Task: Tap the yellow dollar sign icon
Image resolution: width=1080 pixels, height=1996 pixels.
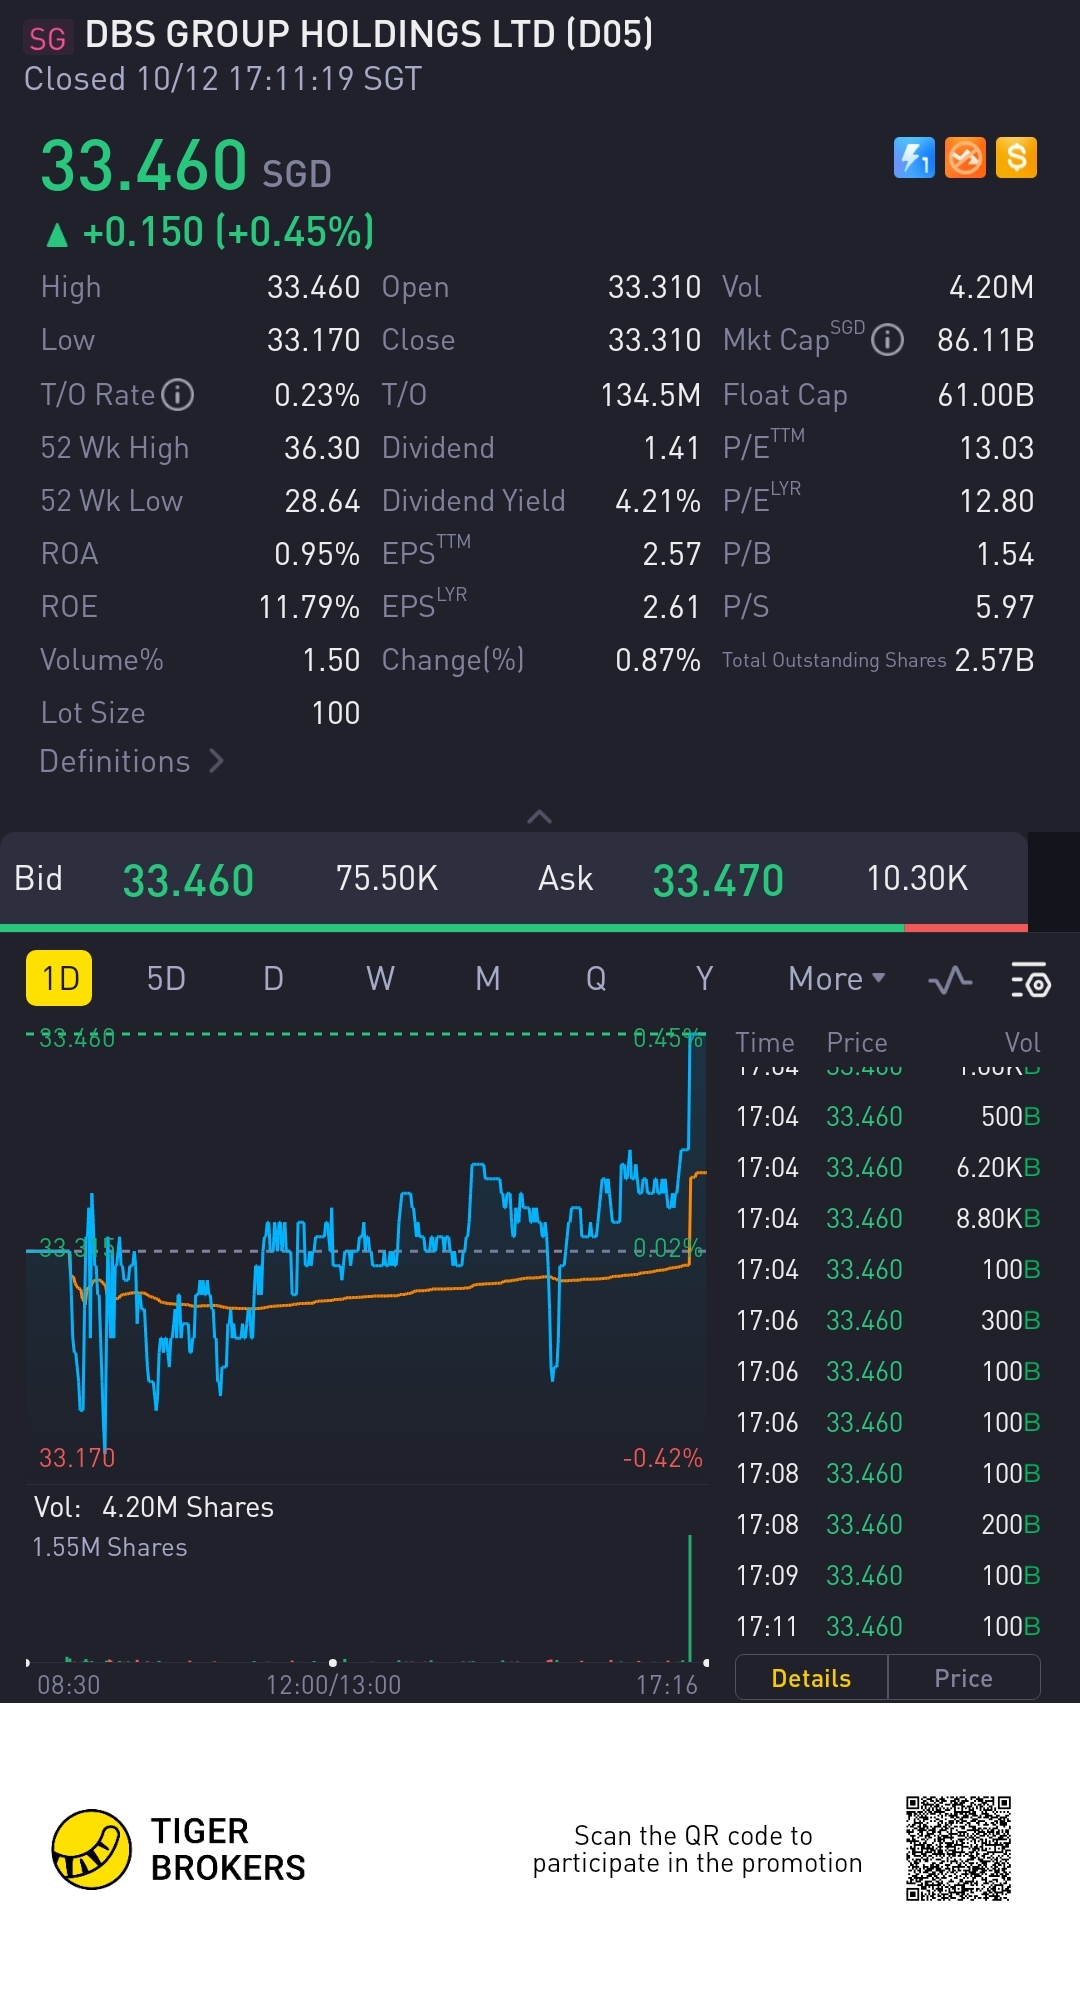Action: tap(1016, 158)
